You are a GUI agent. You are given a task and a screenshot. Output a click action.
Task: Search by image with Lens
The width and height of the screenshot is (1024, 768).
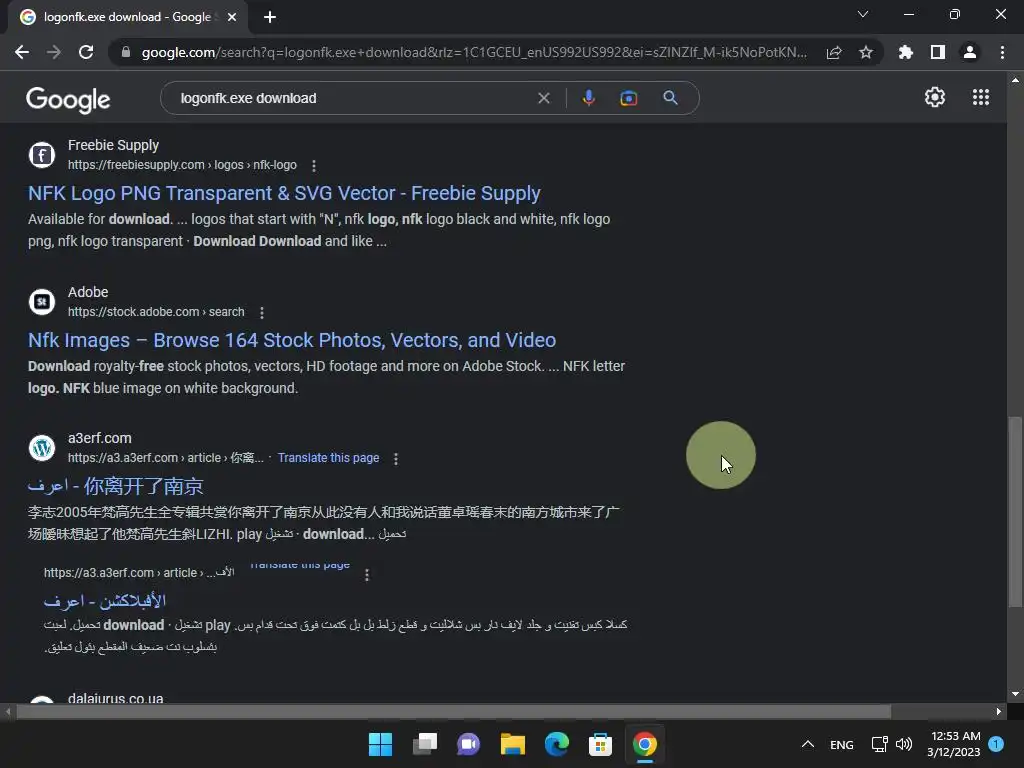[628, 98]
